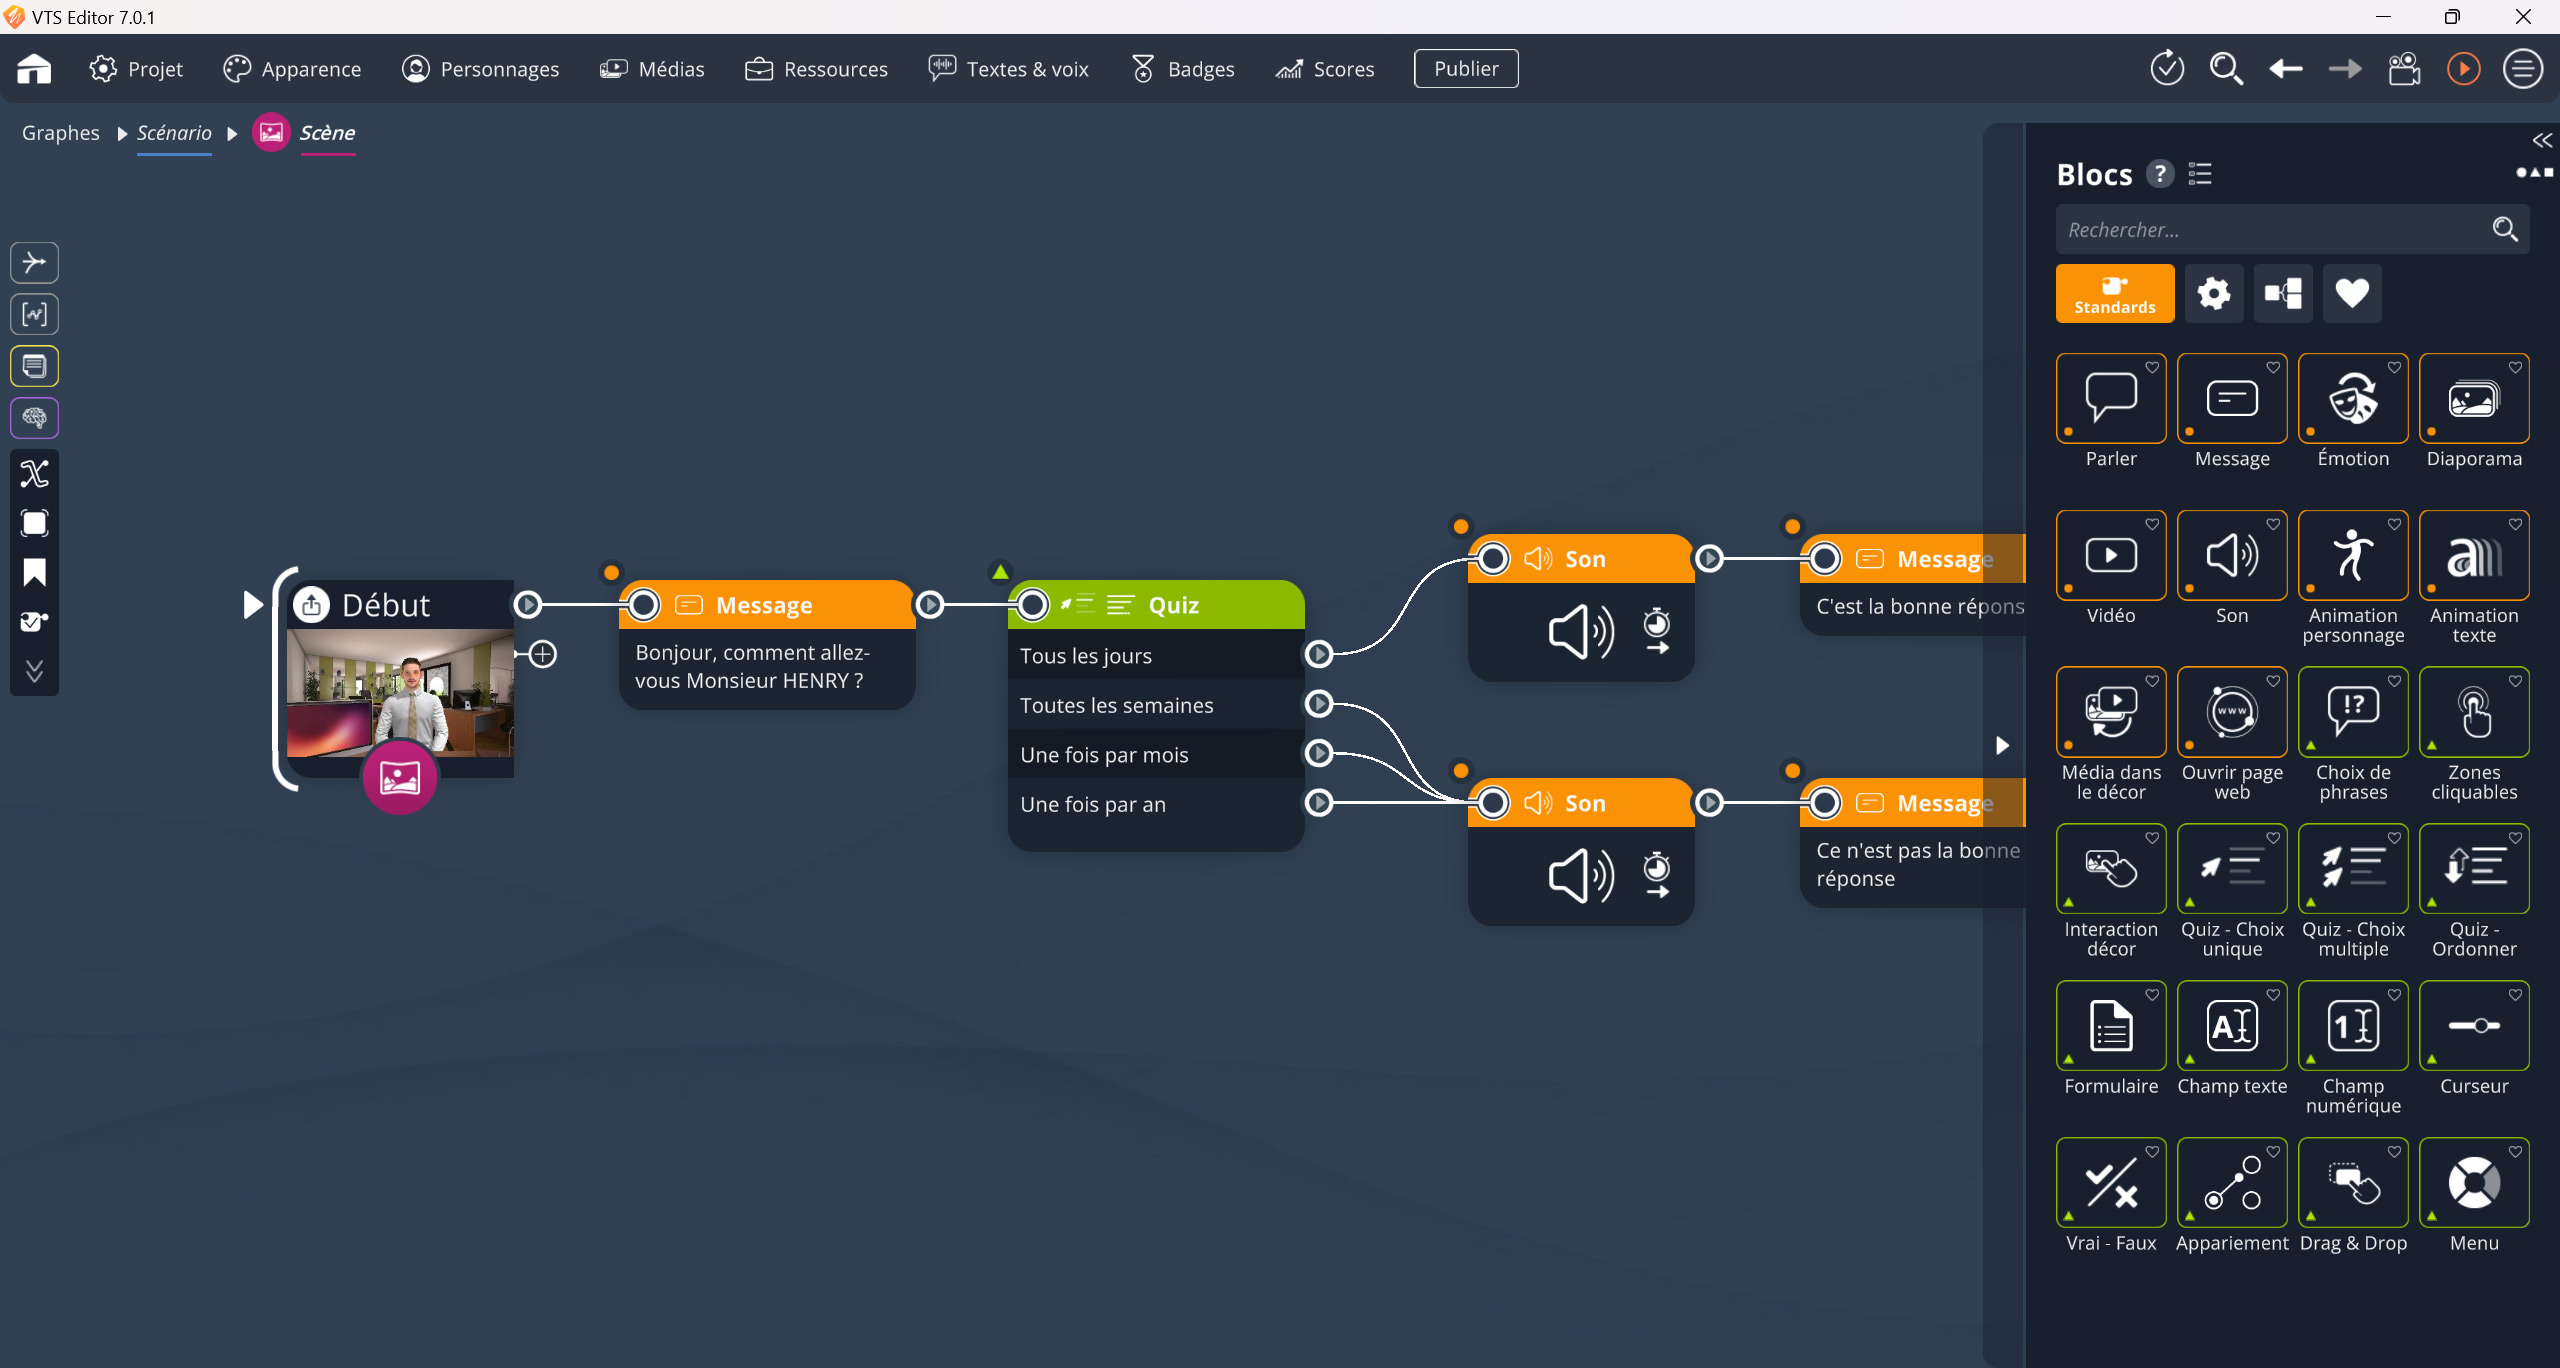This screenshot has height=1368, width=2560.
Task: Select the Diaporama block icon
Action: click(x=2473, y=399)
